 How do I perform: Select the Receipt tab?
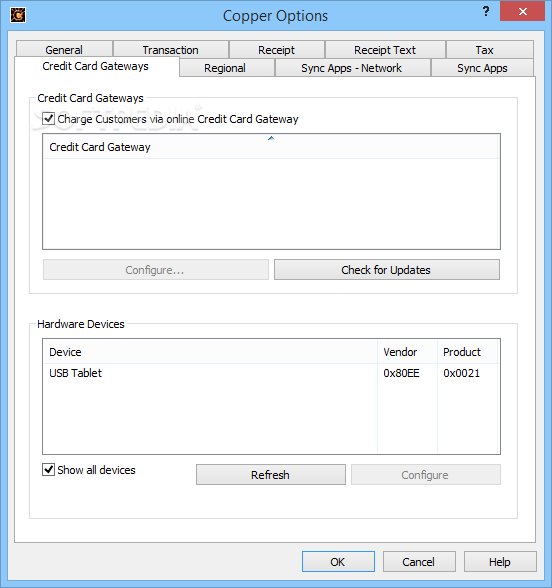coord(276,50)
